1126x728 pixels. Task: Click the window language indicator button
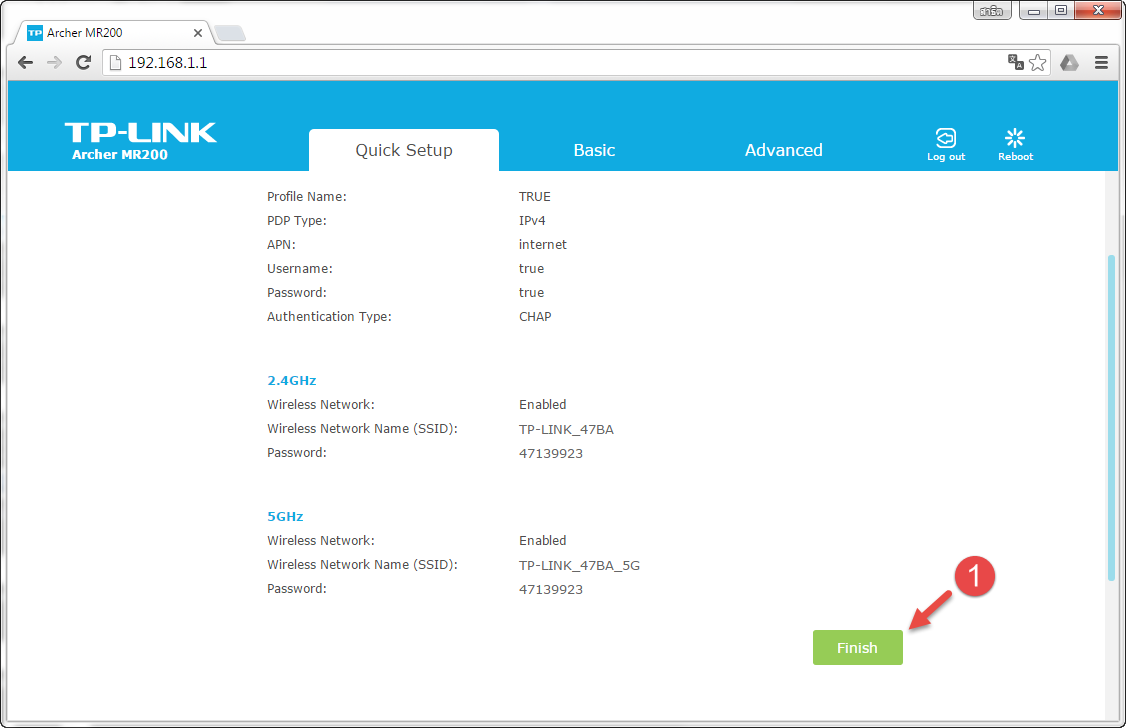tap(992, 10)
